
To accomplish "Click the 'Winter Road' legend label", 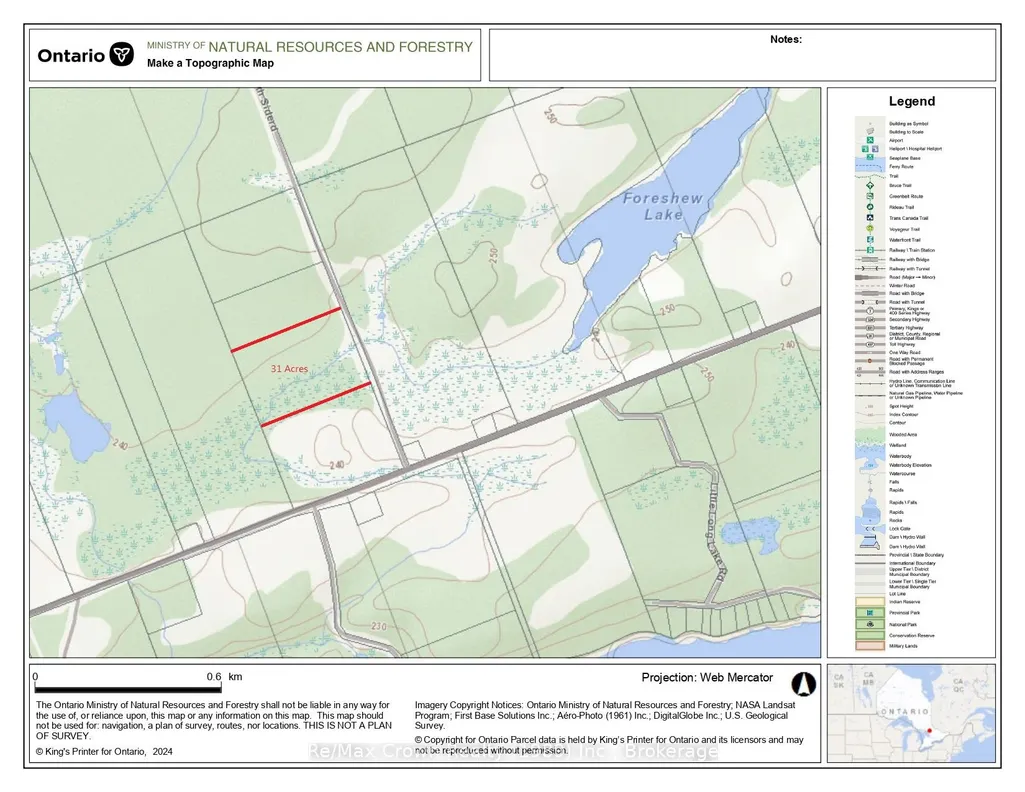I will [901, 286].
